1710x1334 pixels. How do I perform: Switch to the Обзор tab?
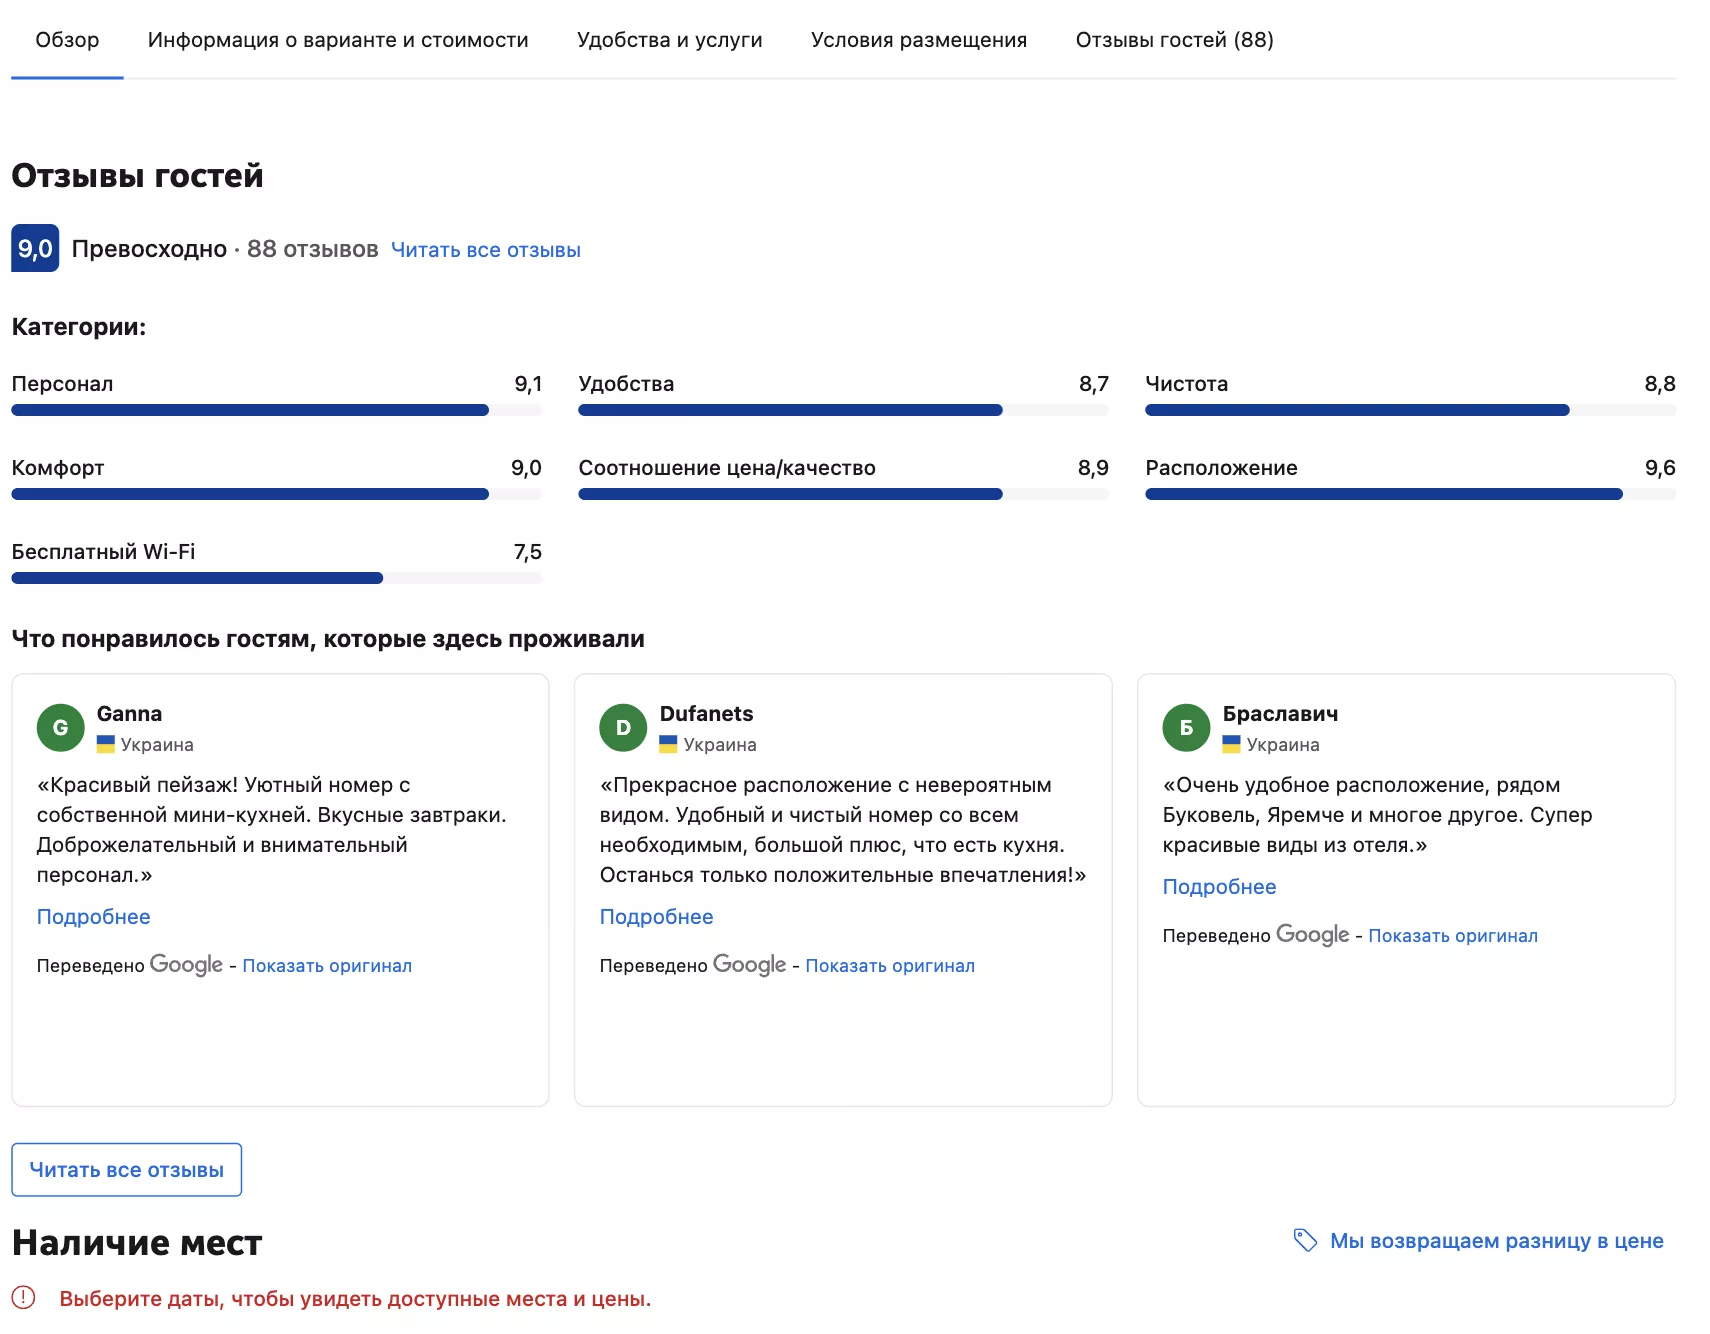[67, 40]
